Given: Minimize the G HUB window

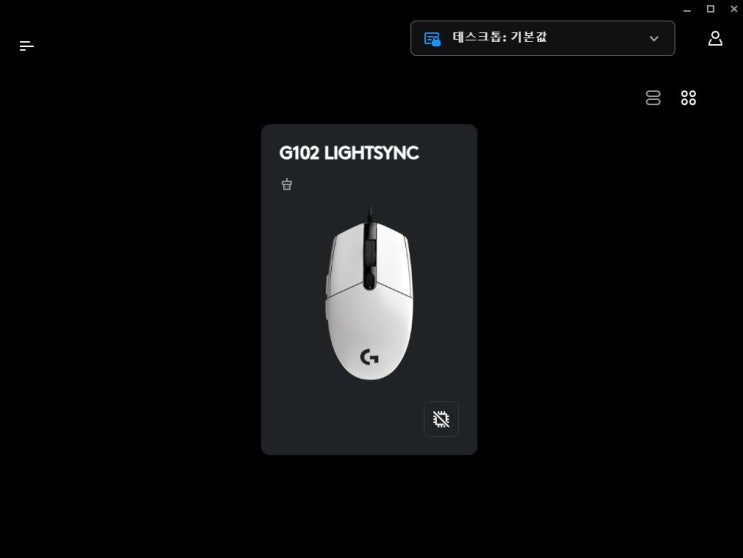Looking at the screenshot, I should coord(687,9).
